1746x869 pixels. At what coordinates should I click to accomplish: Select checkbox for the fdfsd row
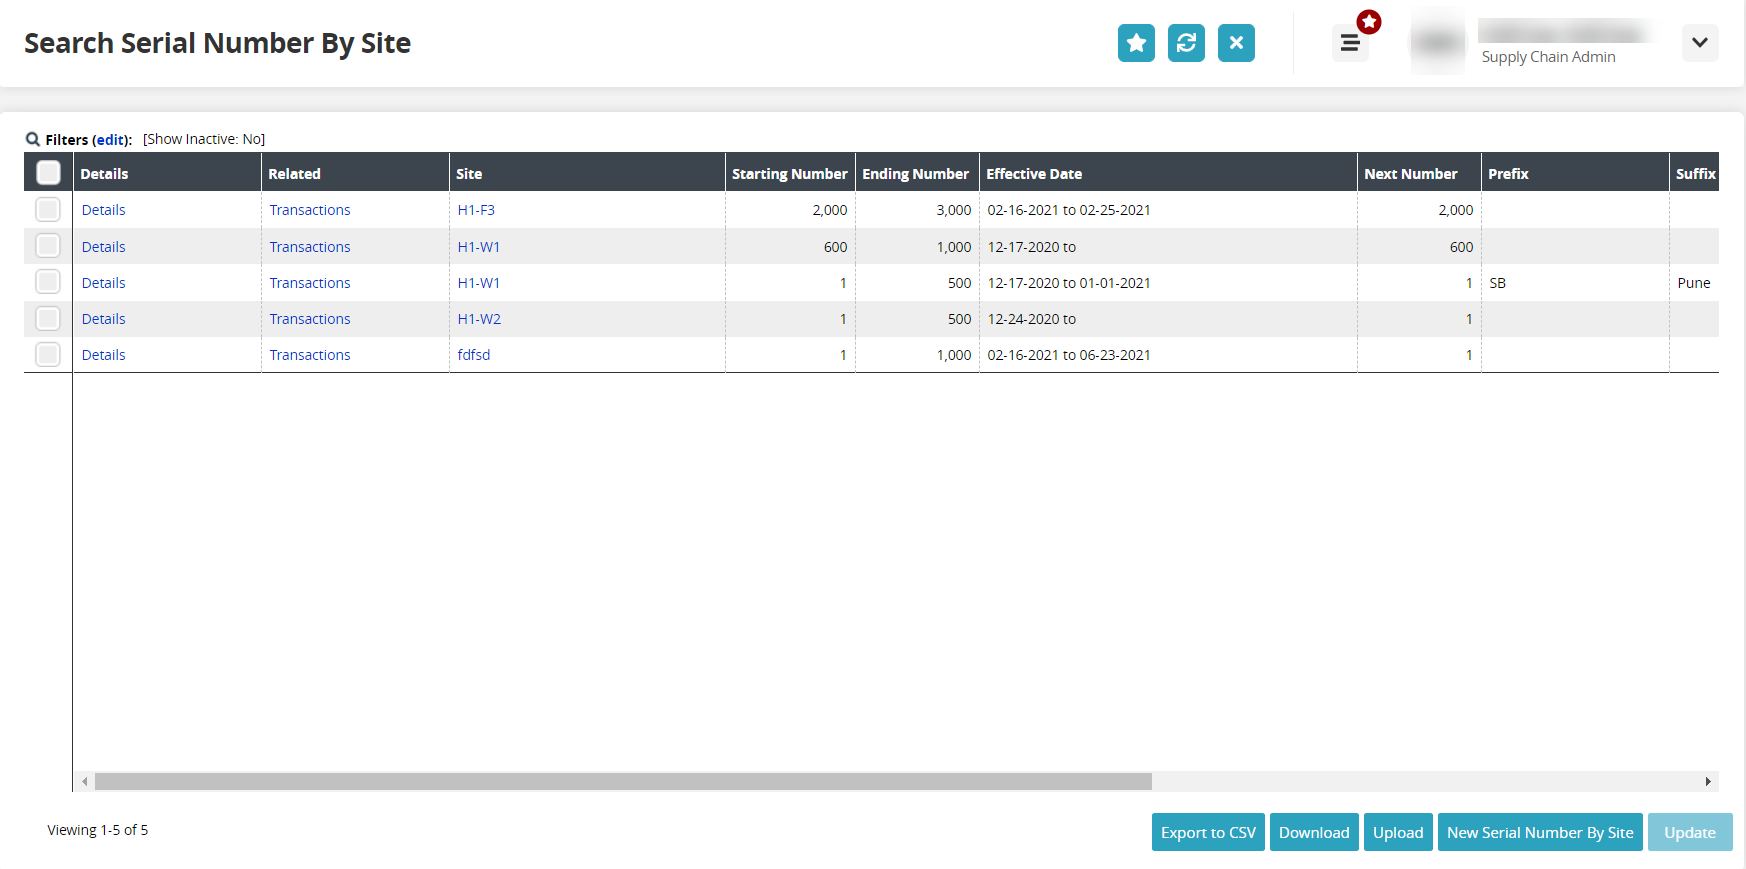click(48, 355)
